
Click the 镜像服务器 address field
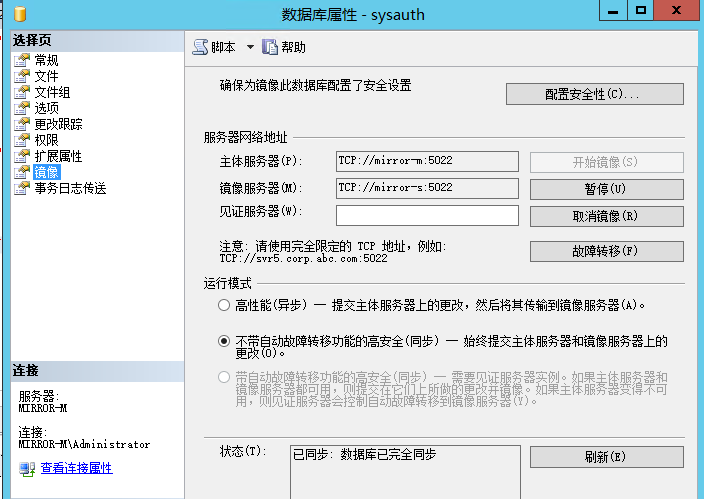coord(427,188)
